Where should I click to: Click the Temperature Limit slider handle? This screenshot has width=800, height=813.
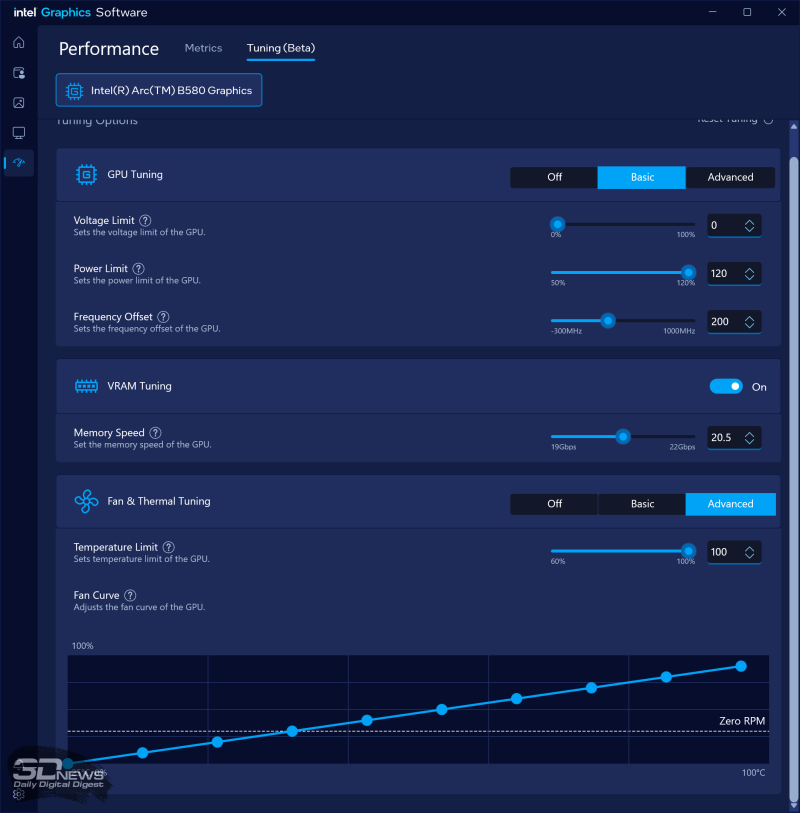[688, 551]
